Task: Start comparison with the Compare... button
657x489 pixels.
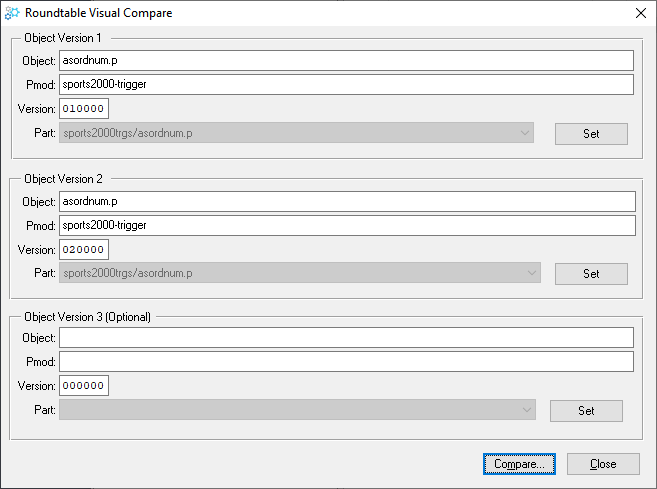Action: click(519, 464)
